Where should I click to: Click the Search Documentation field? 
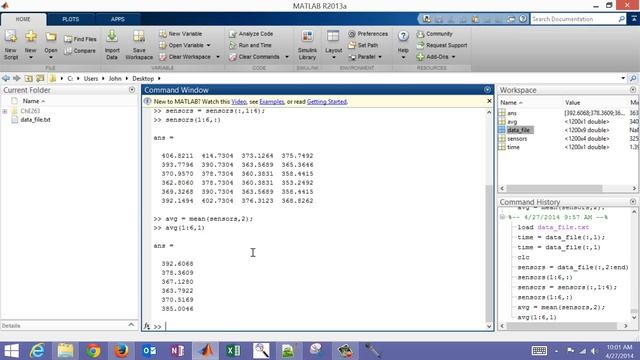[x=575, y=19]
